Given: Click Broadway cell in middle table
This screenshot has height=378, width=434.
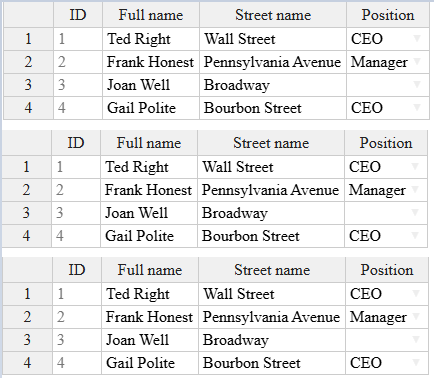Looking at the screenshot, I should point(271,213).
